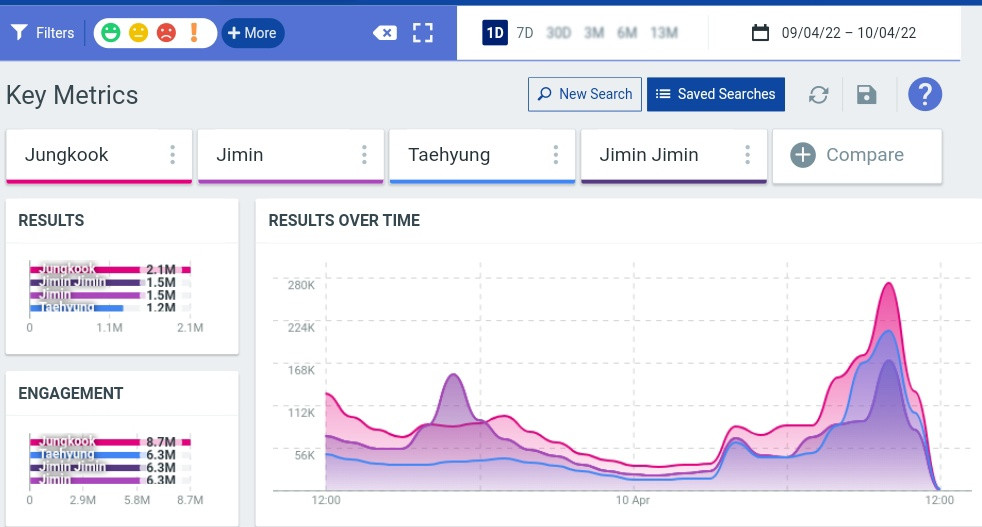Open the calendar date picker icon
982x527 pixels.
[x=760, y=33]
